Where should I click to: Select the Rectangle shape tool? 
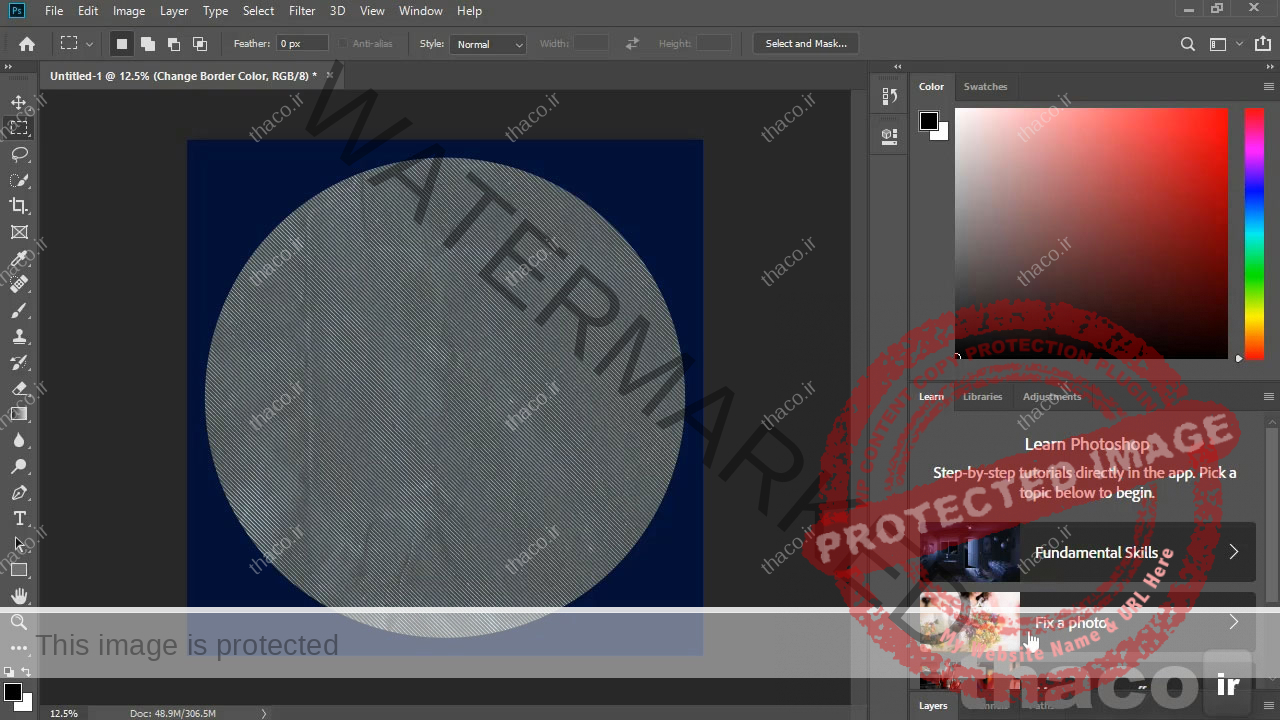(19, 570)
